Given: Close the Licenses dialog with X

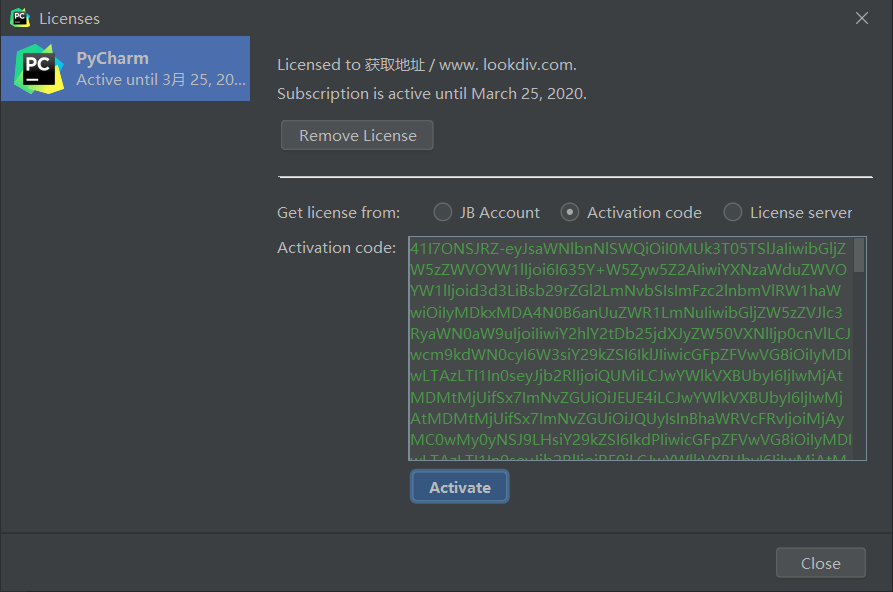Looking at the screenshot, I should (862, 18).
